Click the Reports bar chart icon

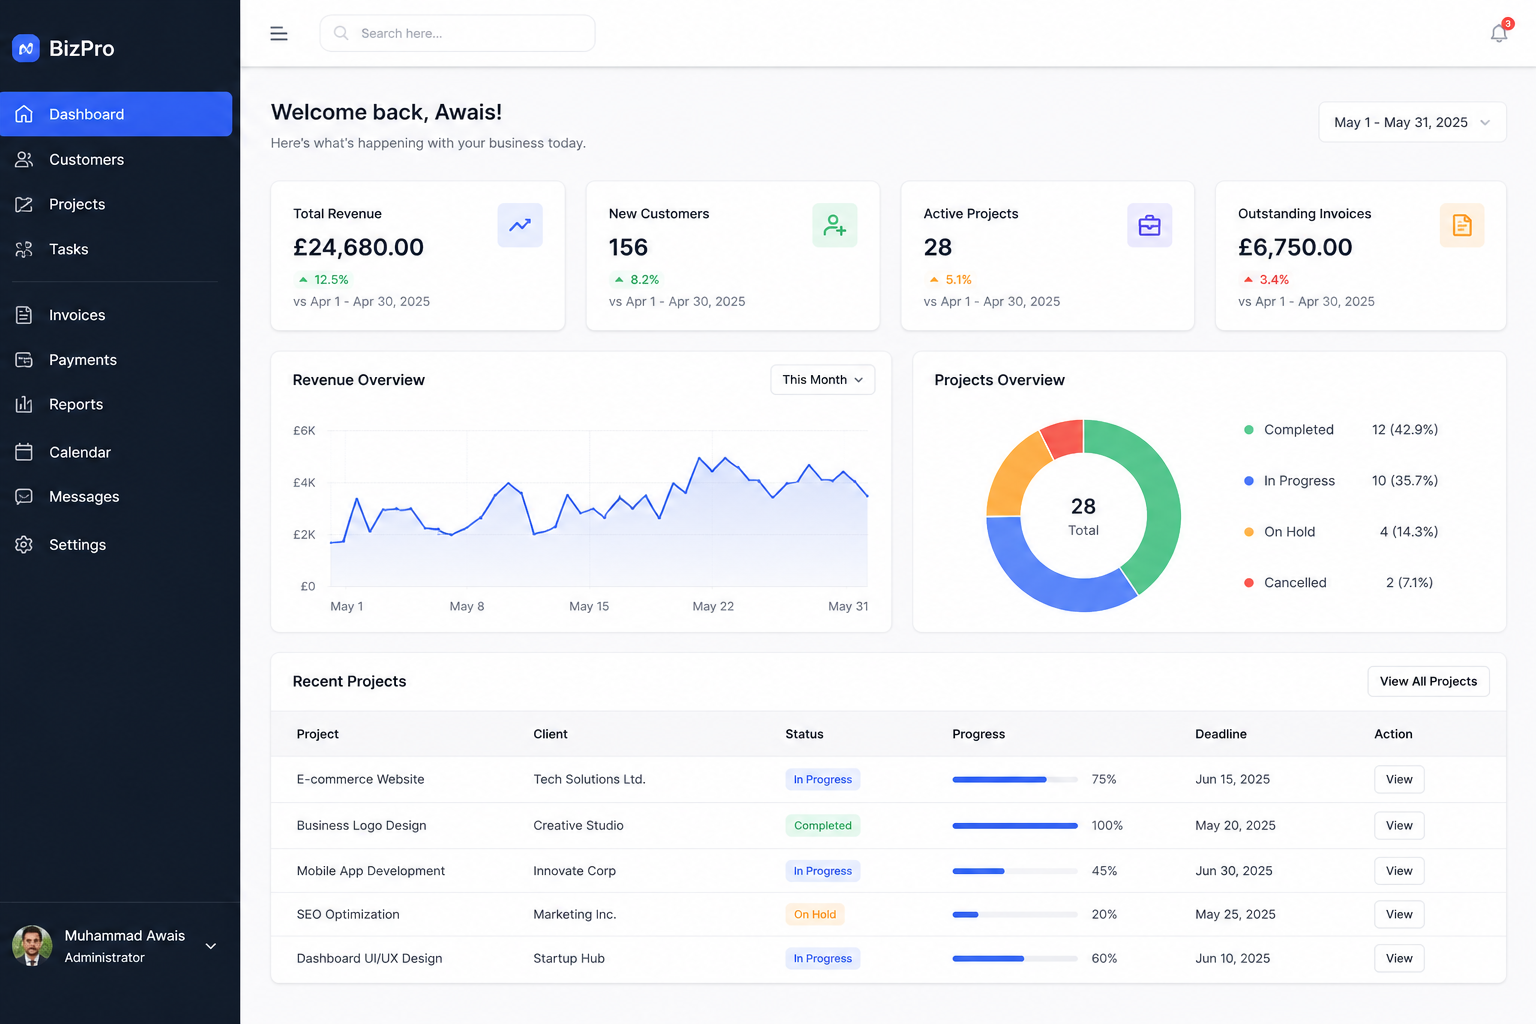tap(24, 404)
